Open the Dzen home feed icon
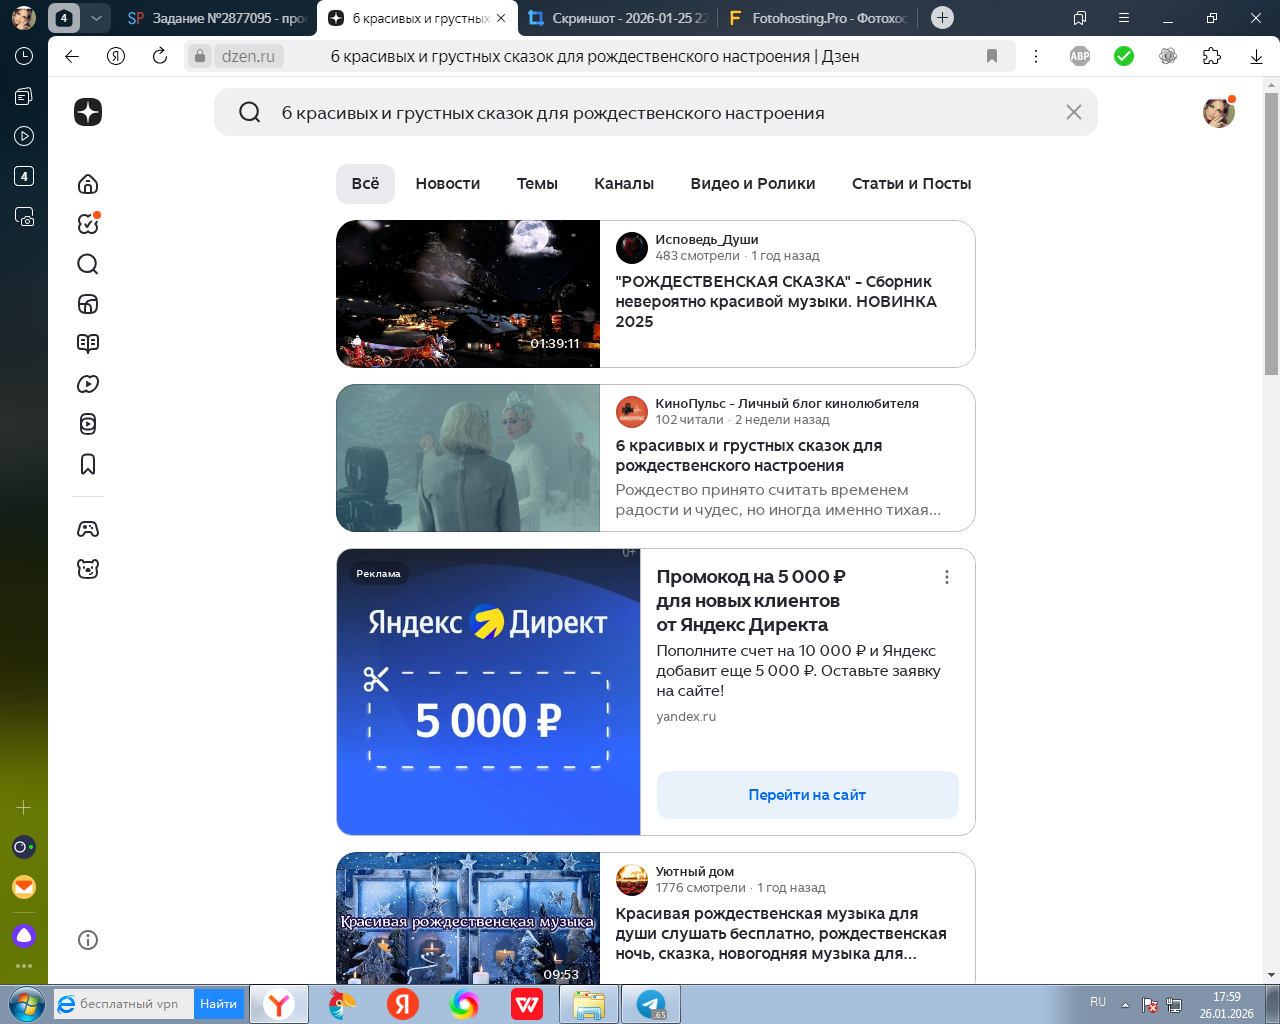The height and width of the screenshot is (1024, 1280). [x=88, y=184]
